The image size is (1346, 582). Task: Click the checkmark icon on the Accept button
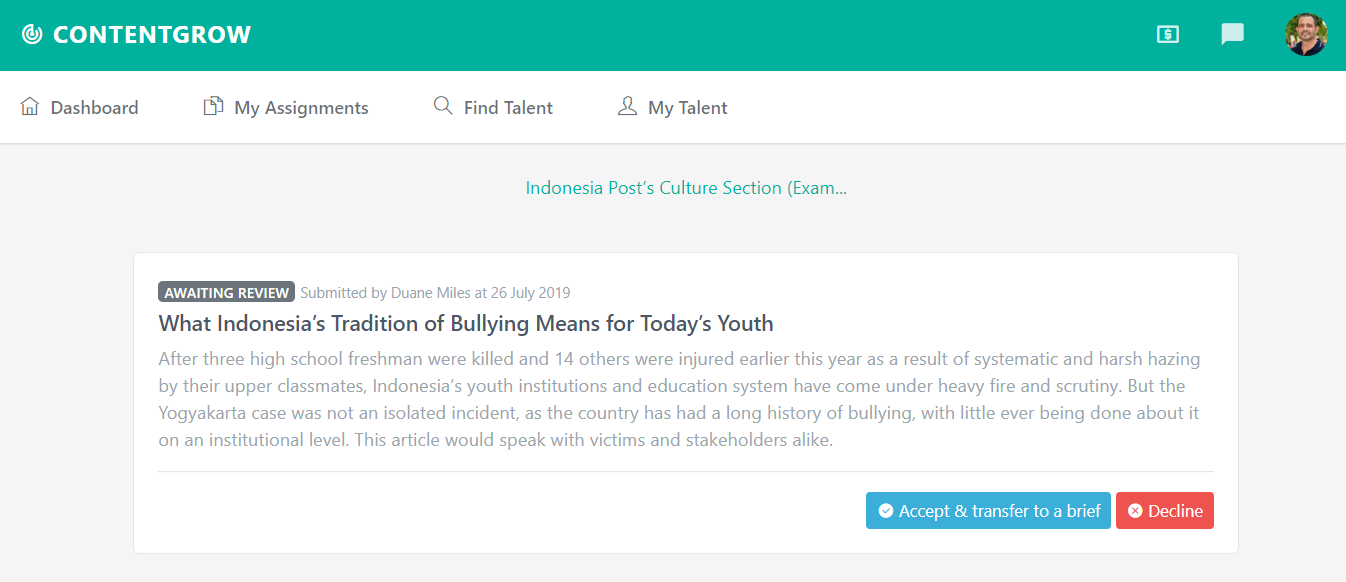885,511
